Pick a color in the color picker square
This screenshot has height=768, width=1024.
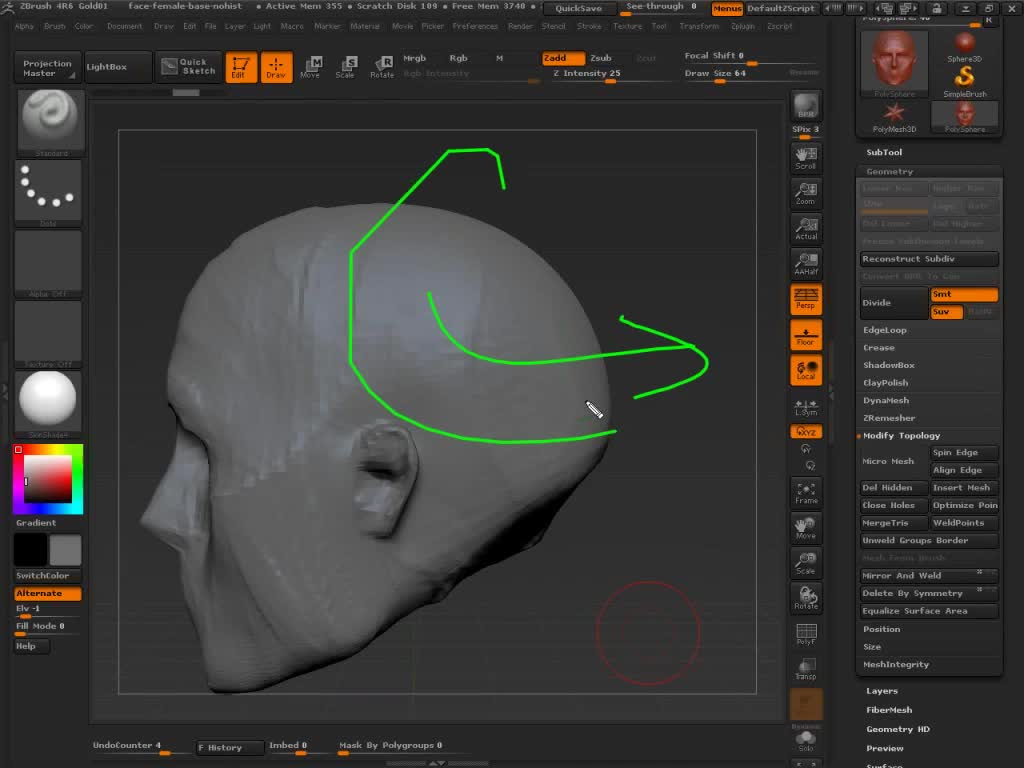[x=48, y=479]
